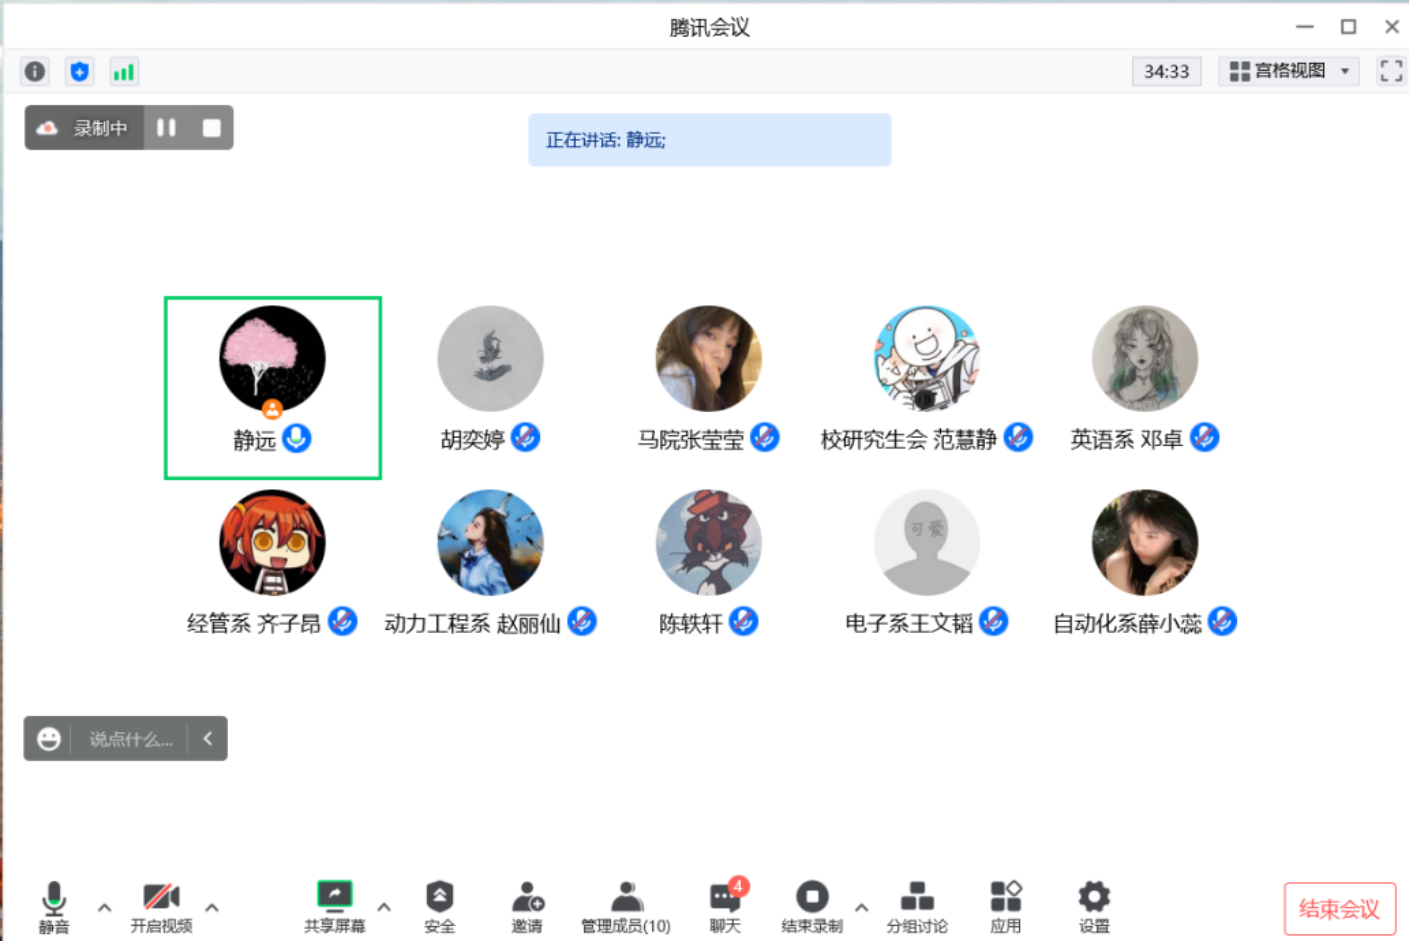Click the 34:33 meeting timer
The width and height of the screenshot is (1410, 942).
pyautogui.click(x=1166, y=71)
